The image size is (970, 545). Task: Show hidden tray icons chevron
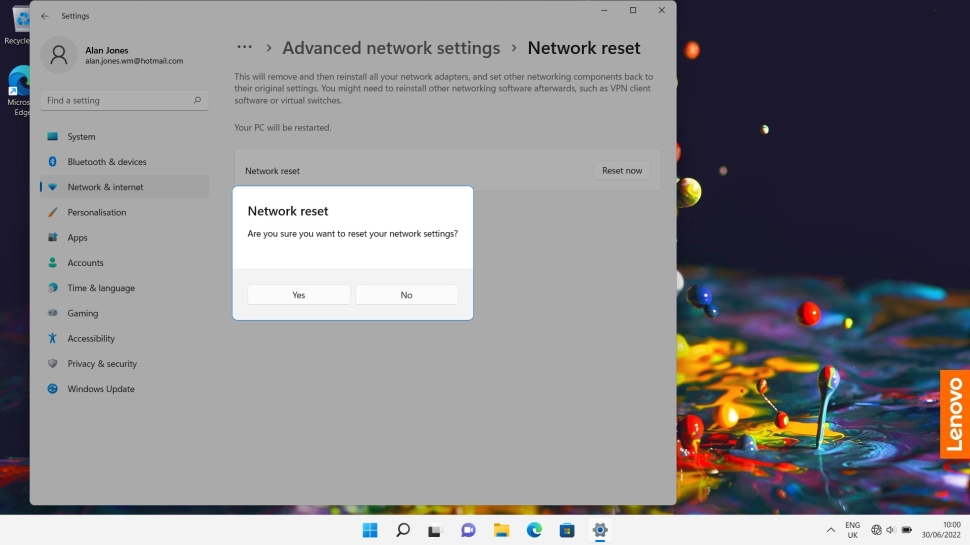(x=831, y=530)
